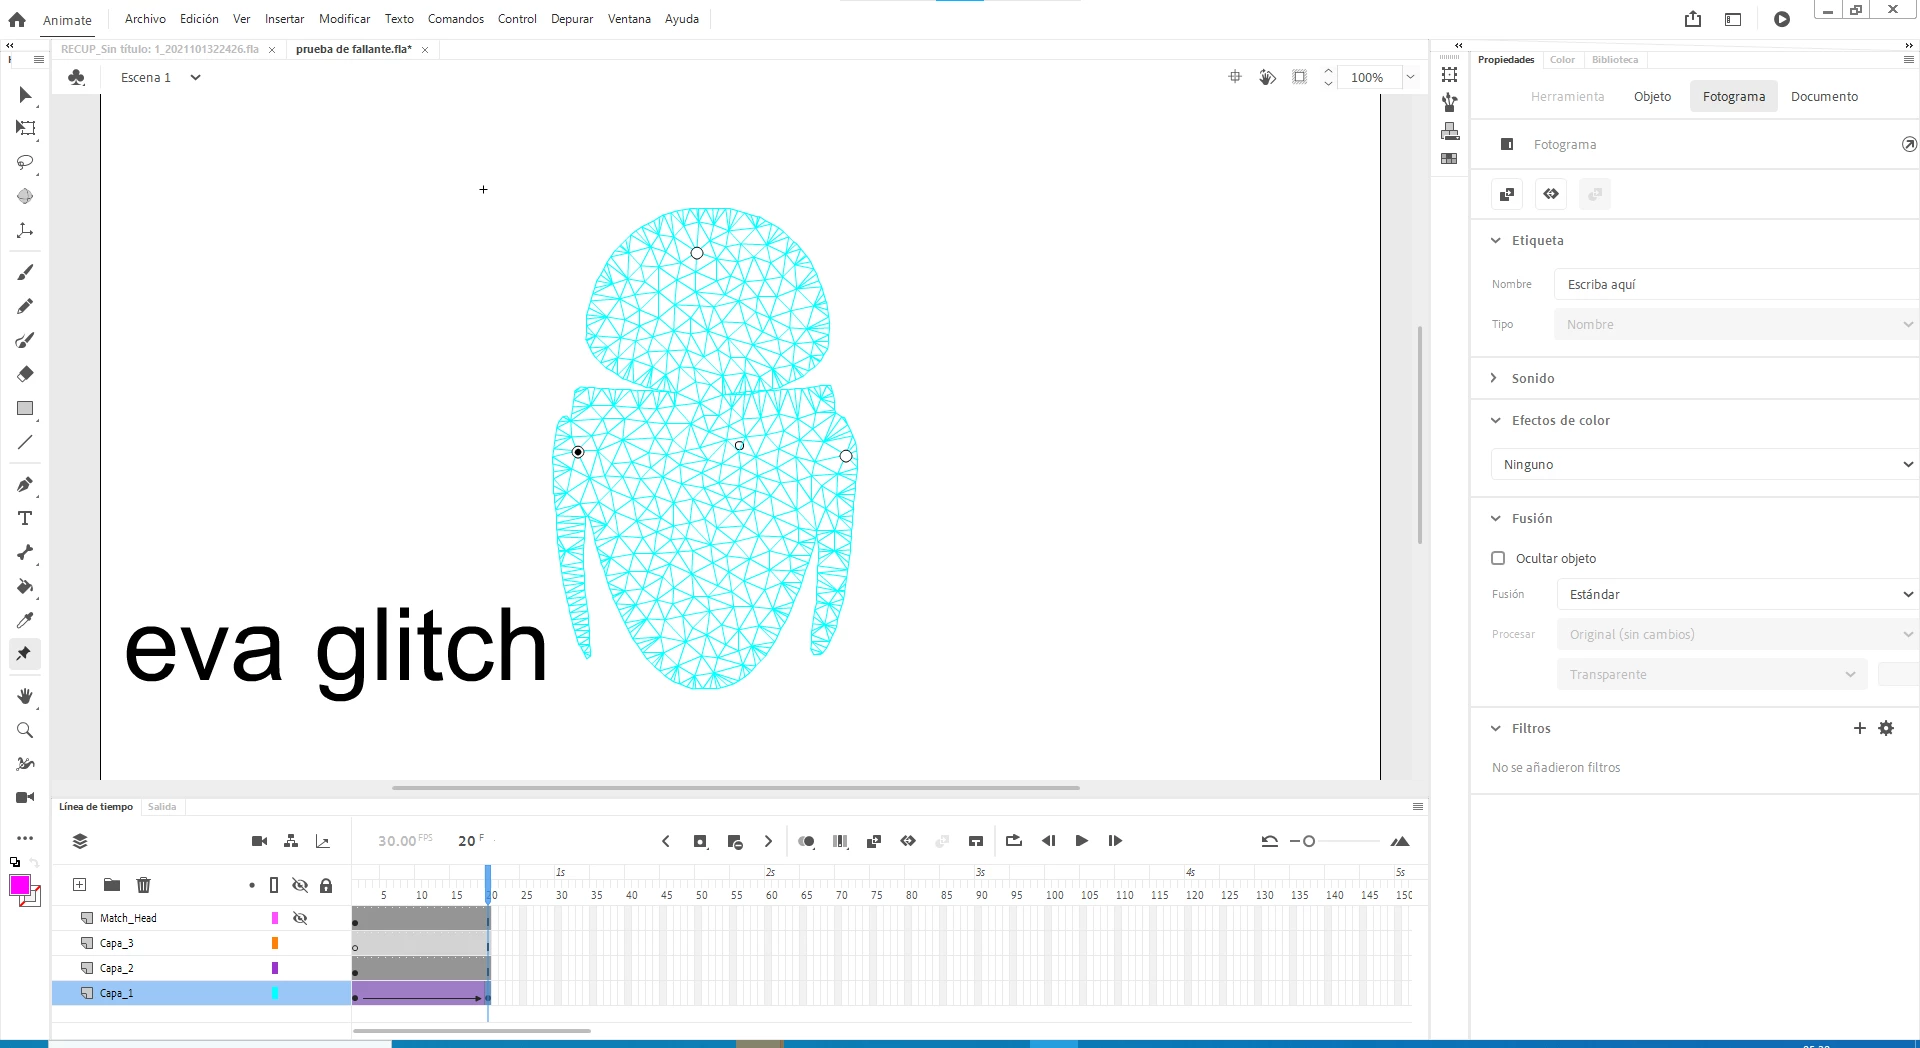Collapse the Etiqueta section

(x=1496, y=240)
